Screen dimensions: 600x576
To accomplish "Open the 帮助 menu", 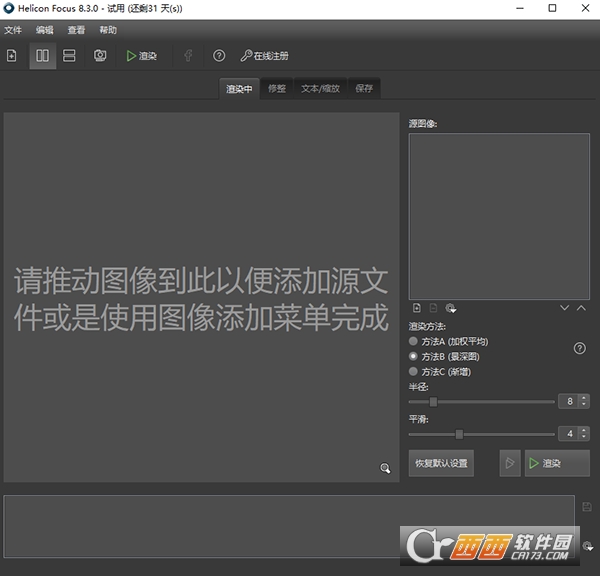I will coord(108,30).
